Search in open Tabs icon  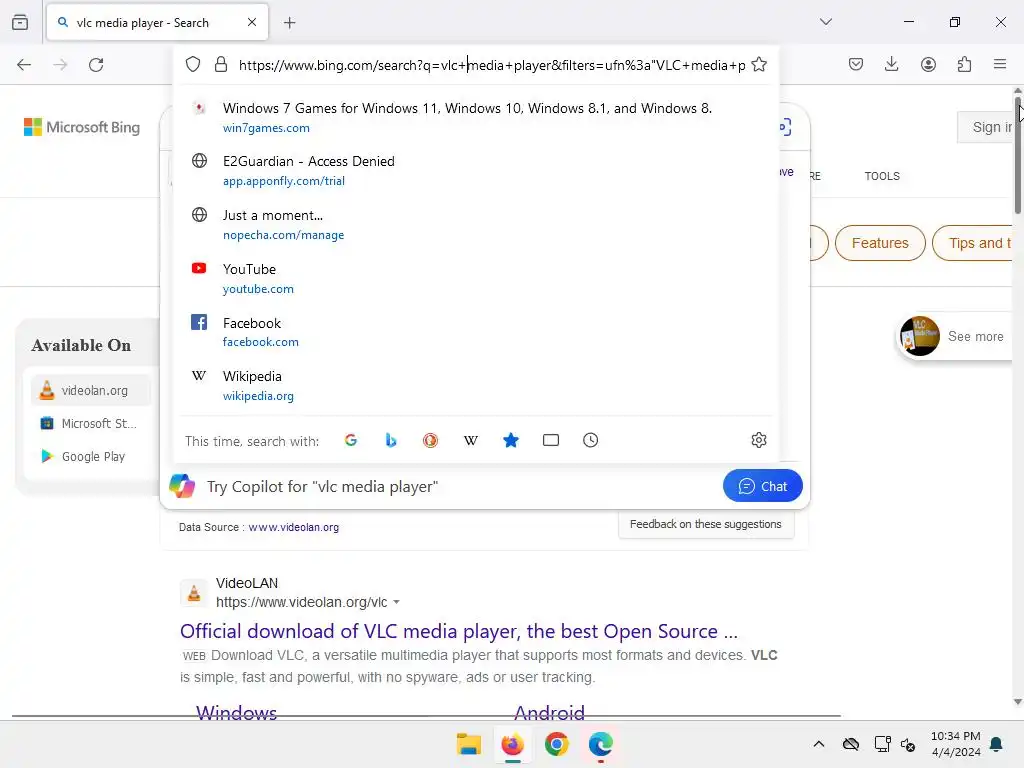pyautogui.click(x=551, y=440)
